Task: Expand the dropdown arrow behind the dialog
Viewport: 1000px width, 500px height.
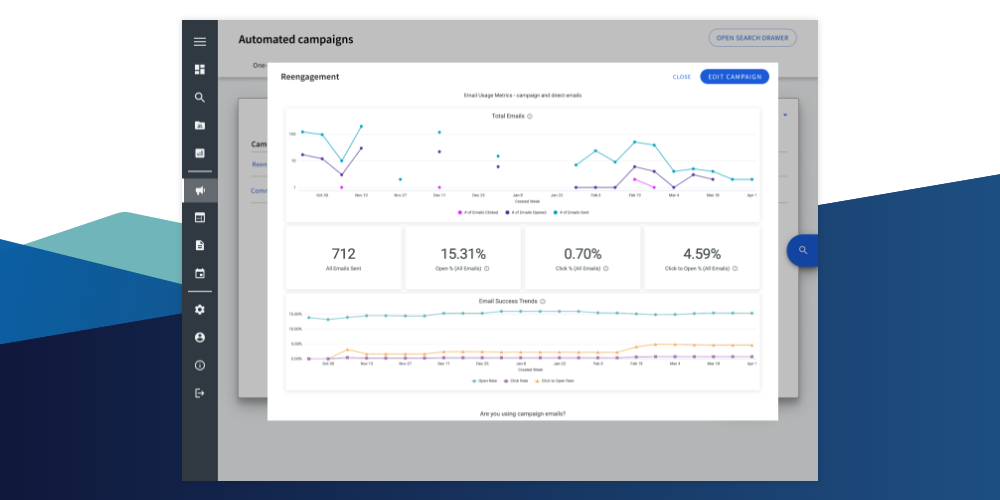Action: click(785, 115)
